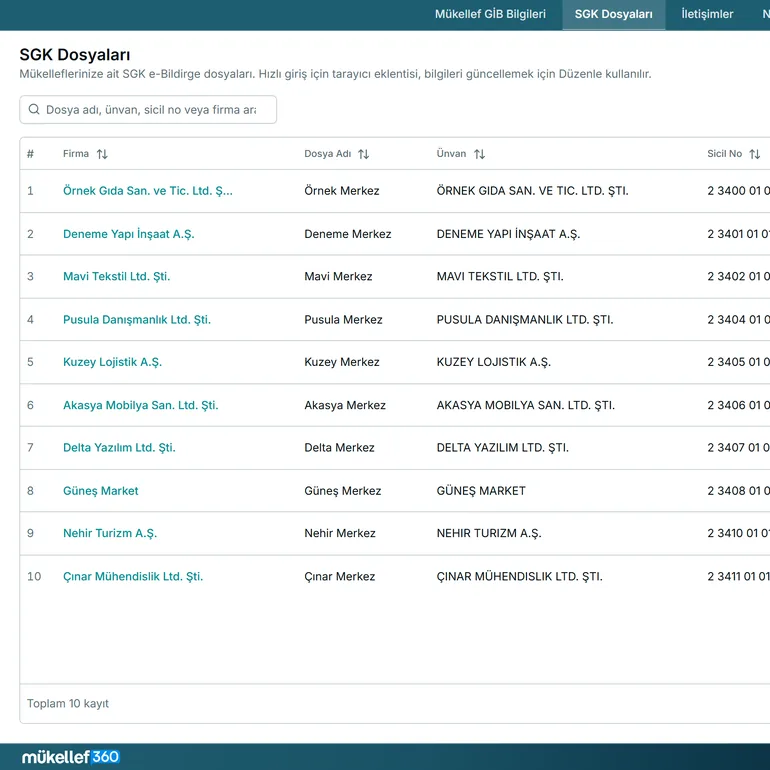Click sicil number starting 2 3404
The width and height of the screenshot is (770, 770).
[x=738, y=319]
